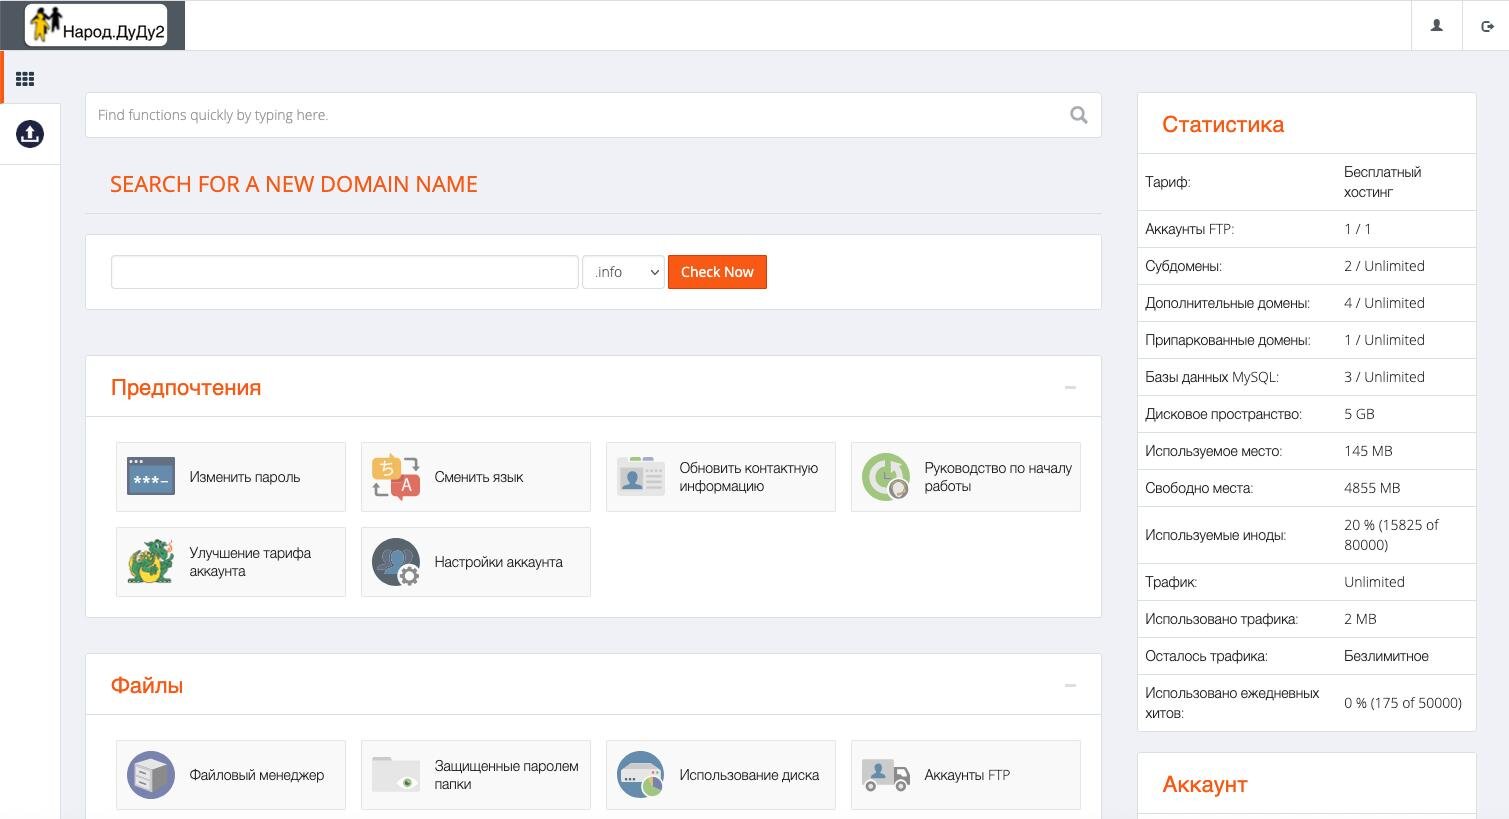Click the grid dashboard icon in sidebar
This screenshot has height=819, width=1509.
25,79
